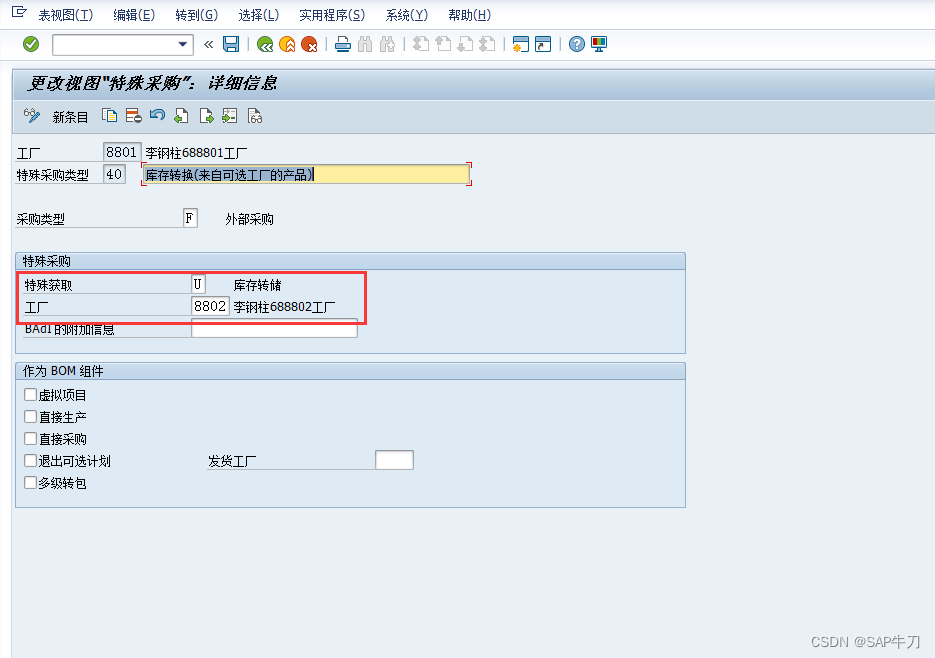Screen dimensions: 935x658
Task: Open the 转到(G) menu
Action: tap(197, 15)
